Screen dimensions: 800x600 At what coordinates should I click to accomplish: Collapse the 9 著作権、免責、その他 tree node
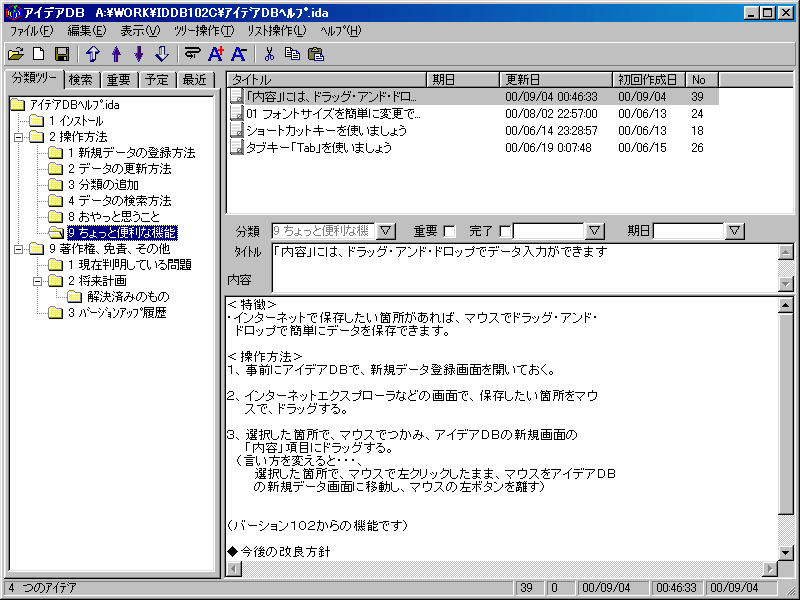point(19,249)
